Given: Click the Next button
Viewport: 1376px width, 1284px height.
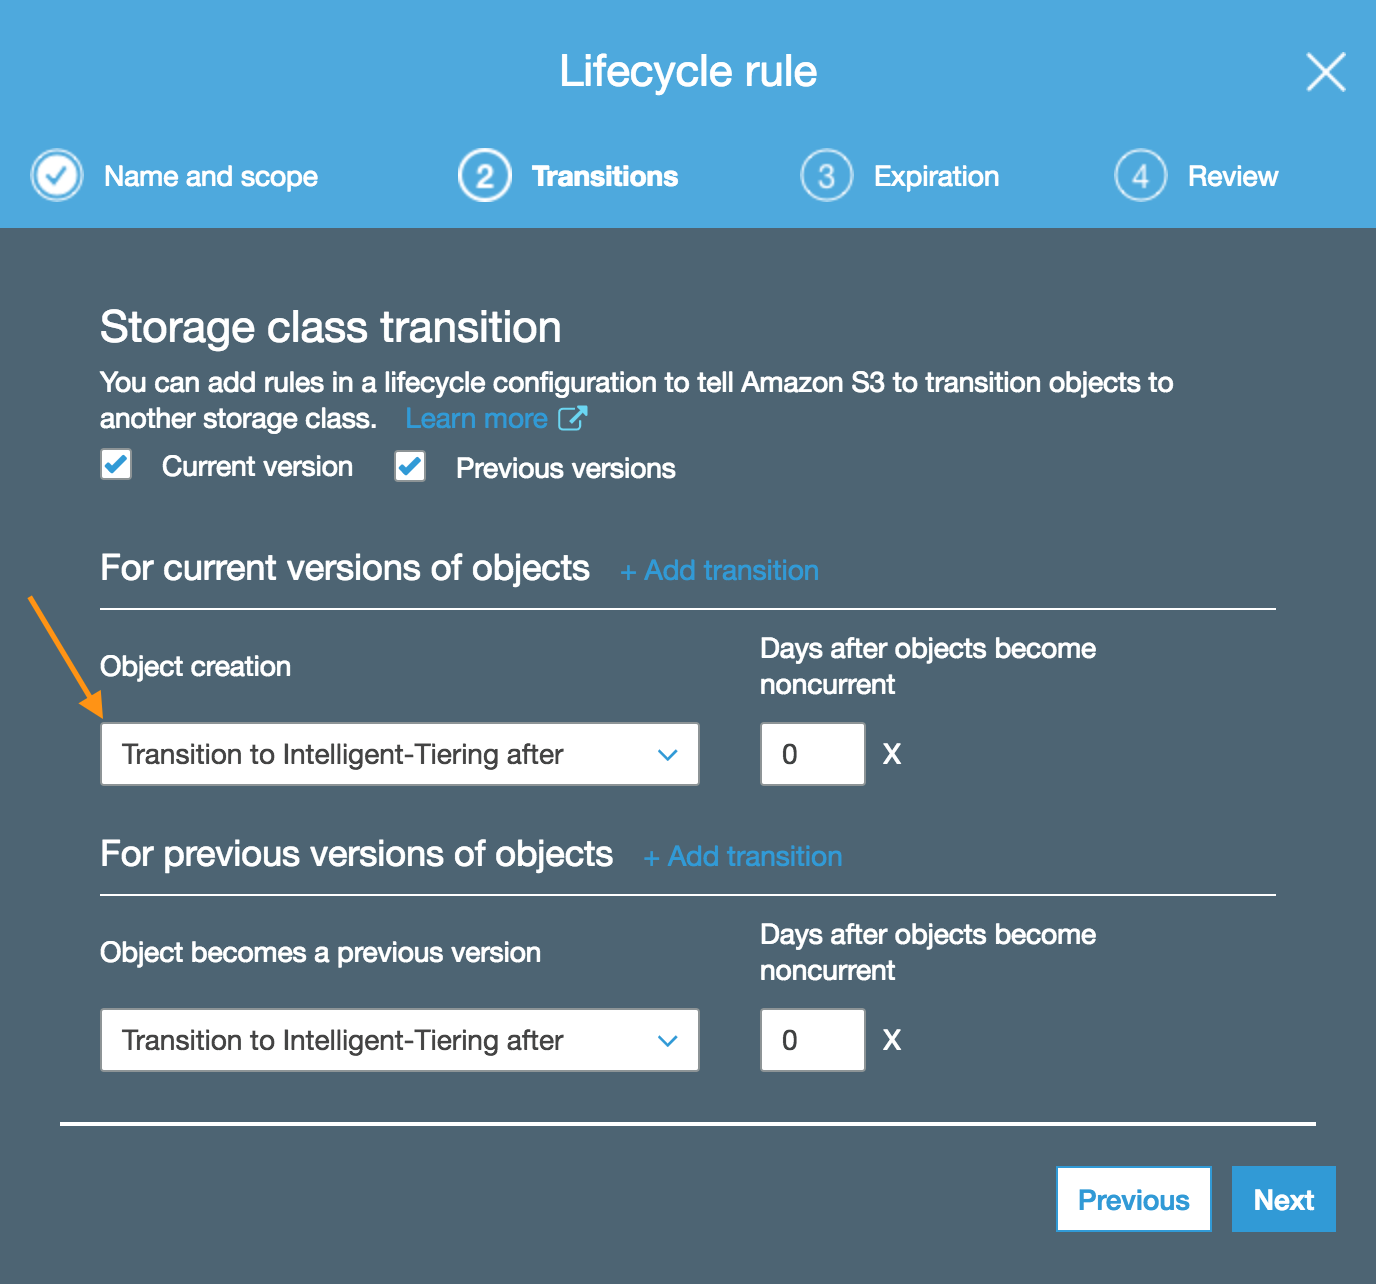Looking at the screenshot, I should tap(1283, 1199).
